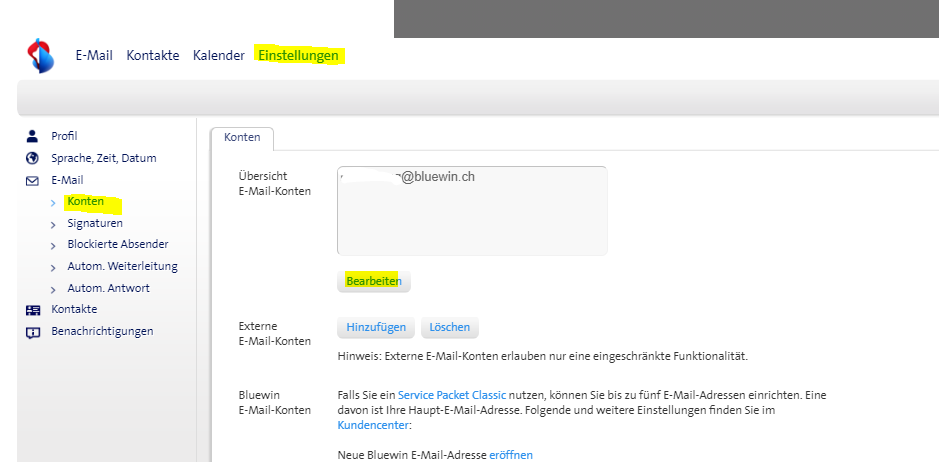
Task: Click the globe icon beside Sprache, Zeit, Datum
Action: pos(32,158)
